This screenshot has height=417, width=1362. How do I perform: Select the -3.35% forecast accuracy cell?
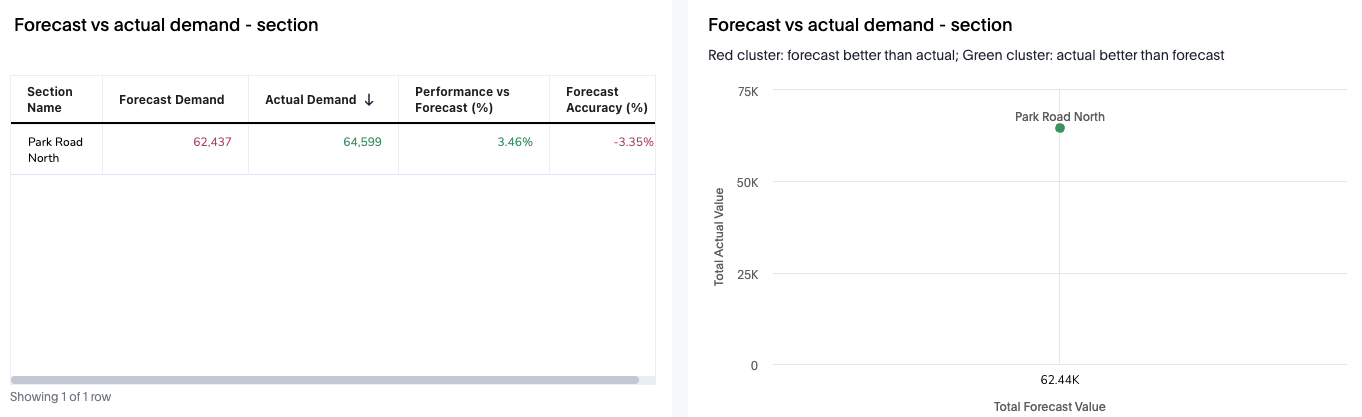(x=633, y=142)
